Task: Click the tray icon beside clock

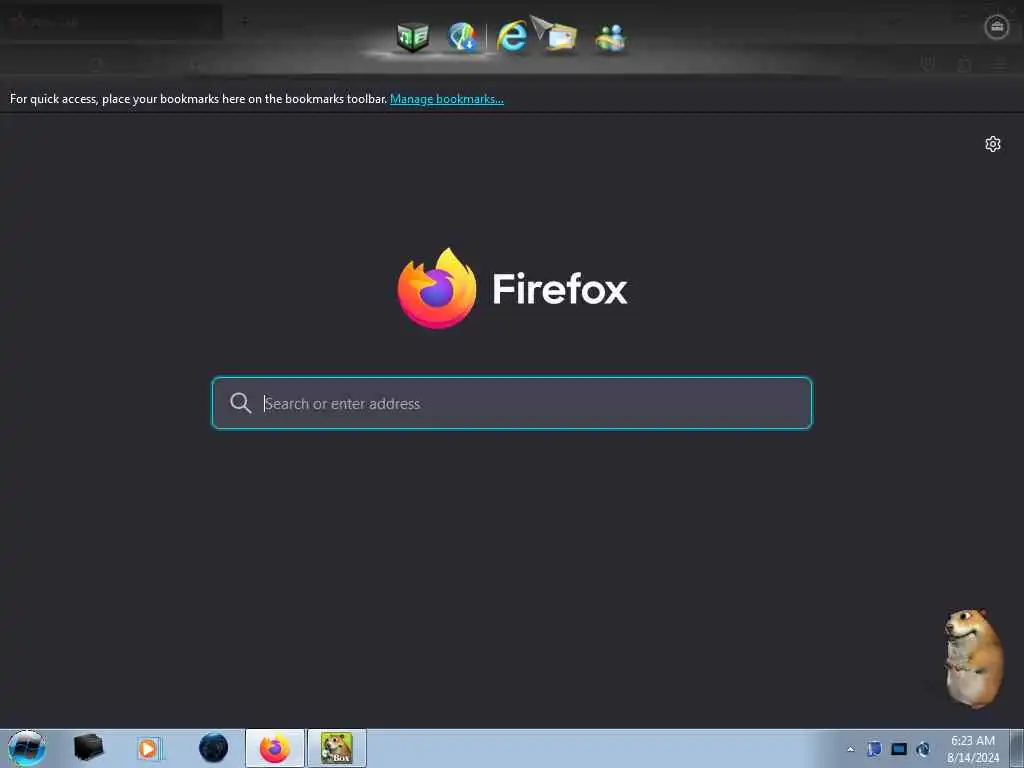Action: 923,749
